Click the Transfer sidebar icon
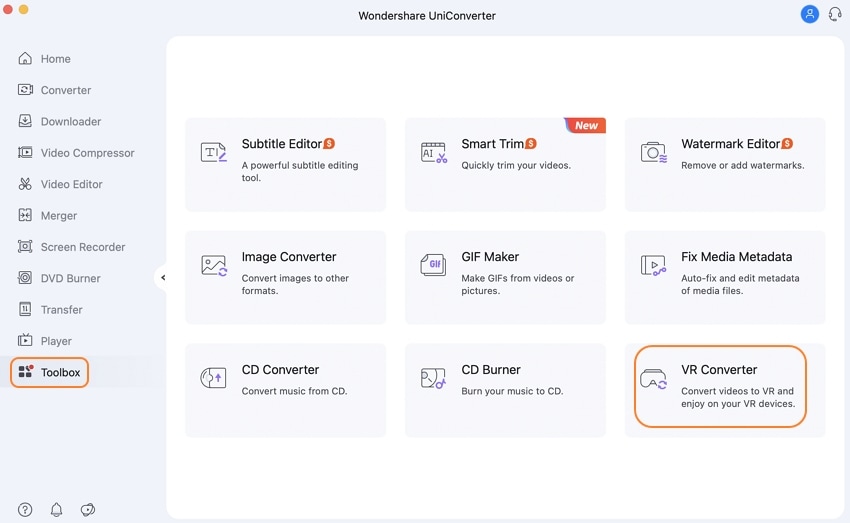Screen dimensions: 850x523 [x=25, y=309]
